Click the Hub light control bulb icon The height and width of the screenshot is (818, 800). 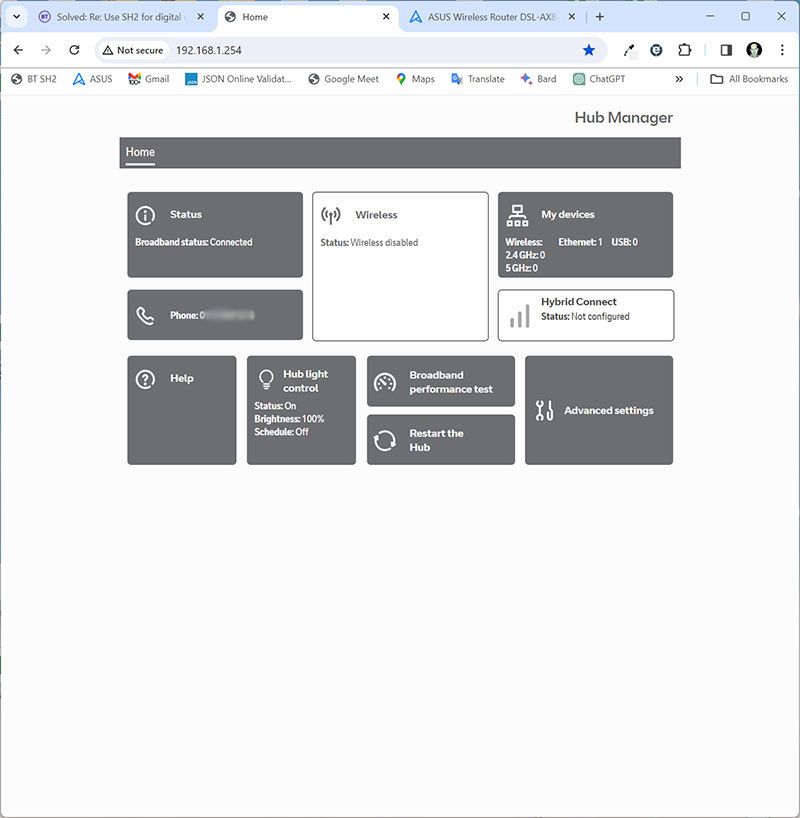(266, 379)
